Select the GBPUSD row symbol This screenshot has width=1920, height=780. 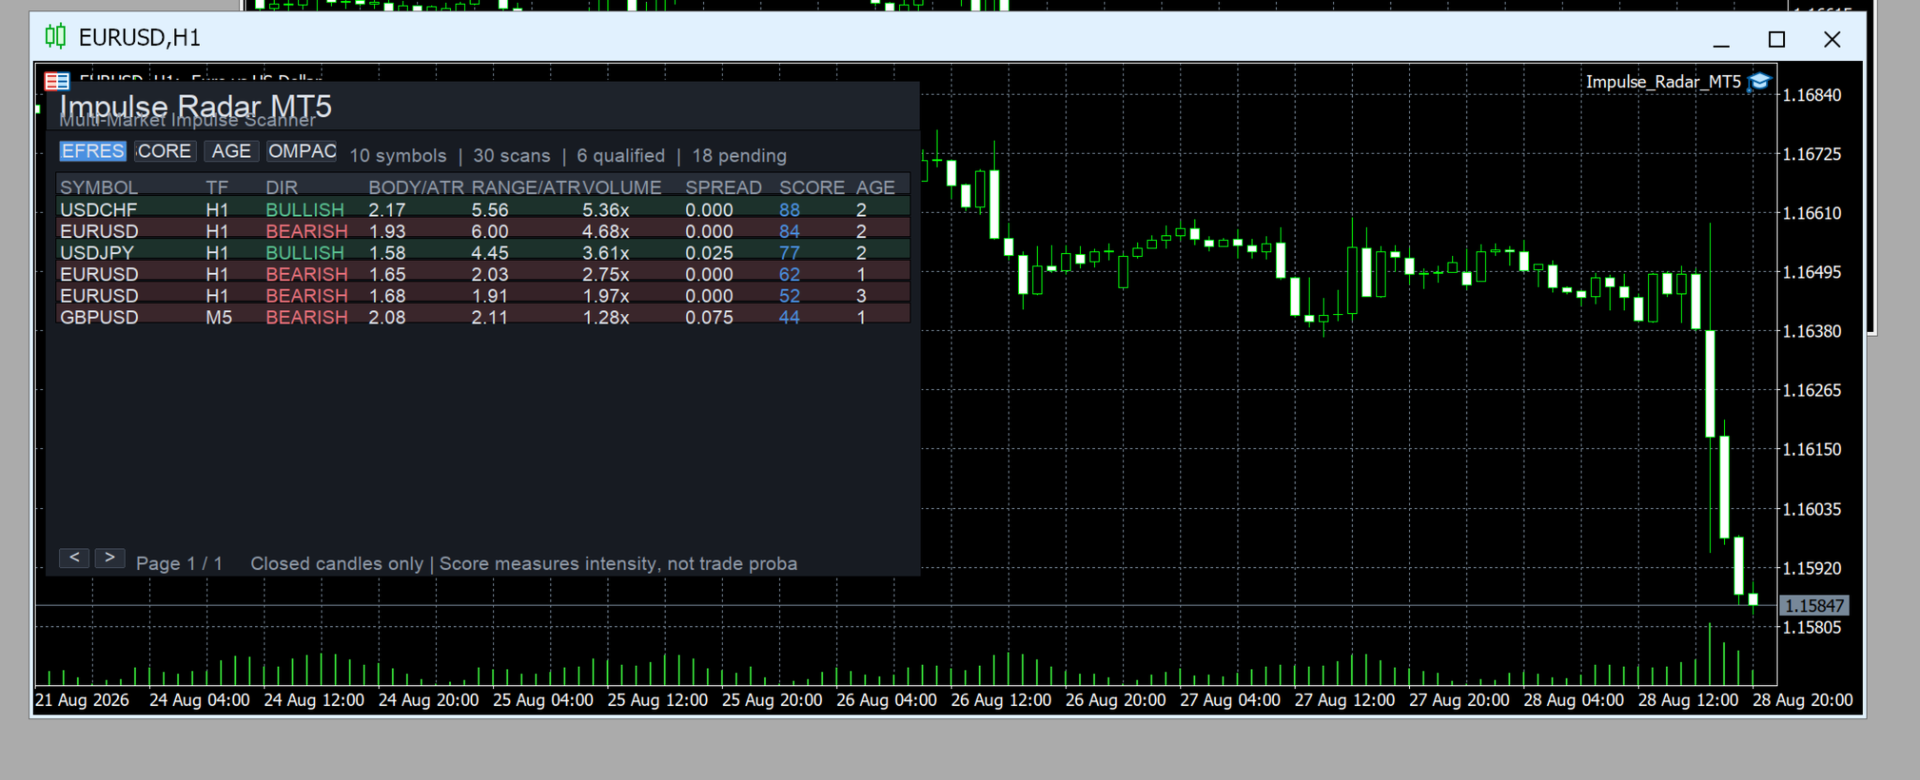point(99,317)
